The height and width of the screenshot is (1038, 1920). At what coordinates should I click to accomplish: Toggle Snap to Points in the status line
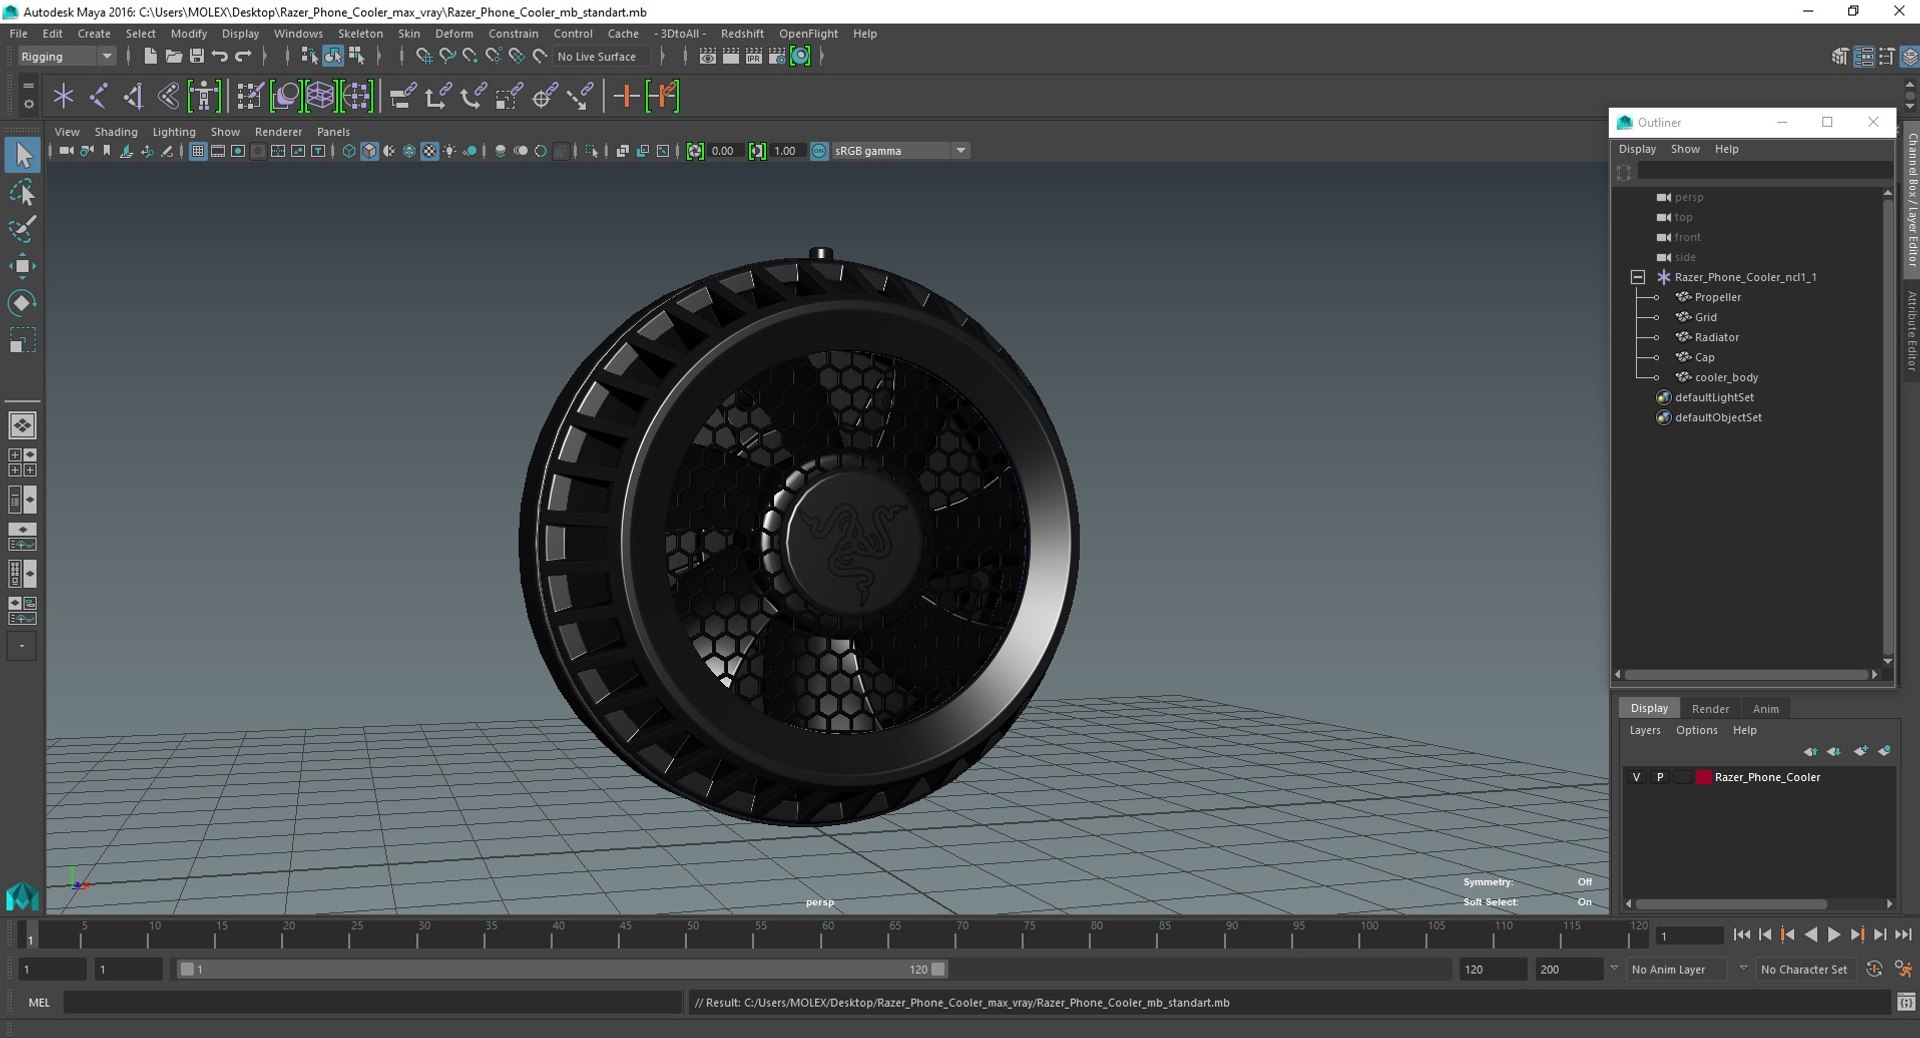470,56
